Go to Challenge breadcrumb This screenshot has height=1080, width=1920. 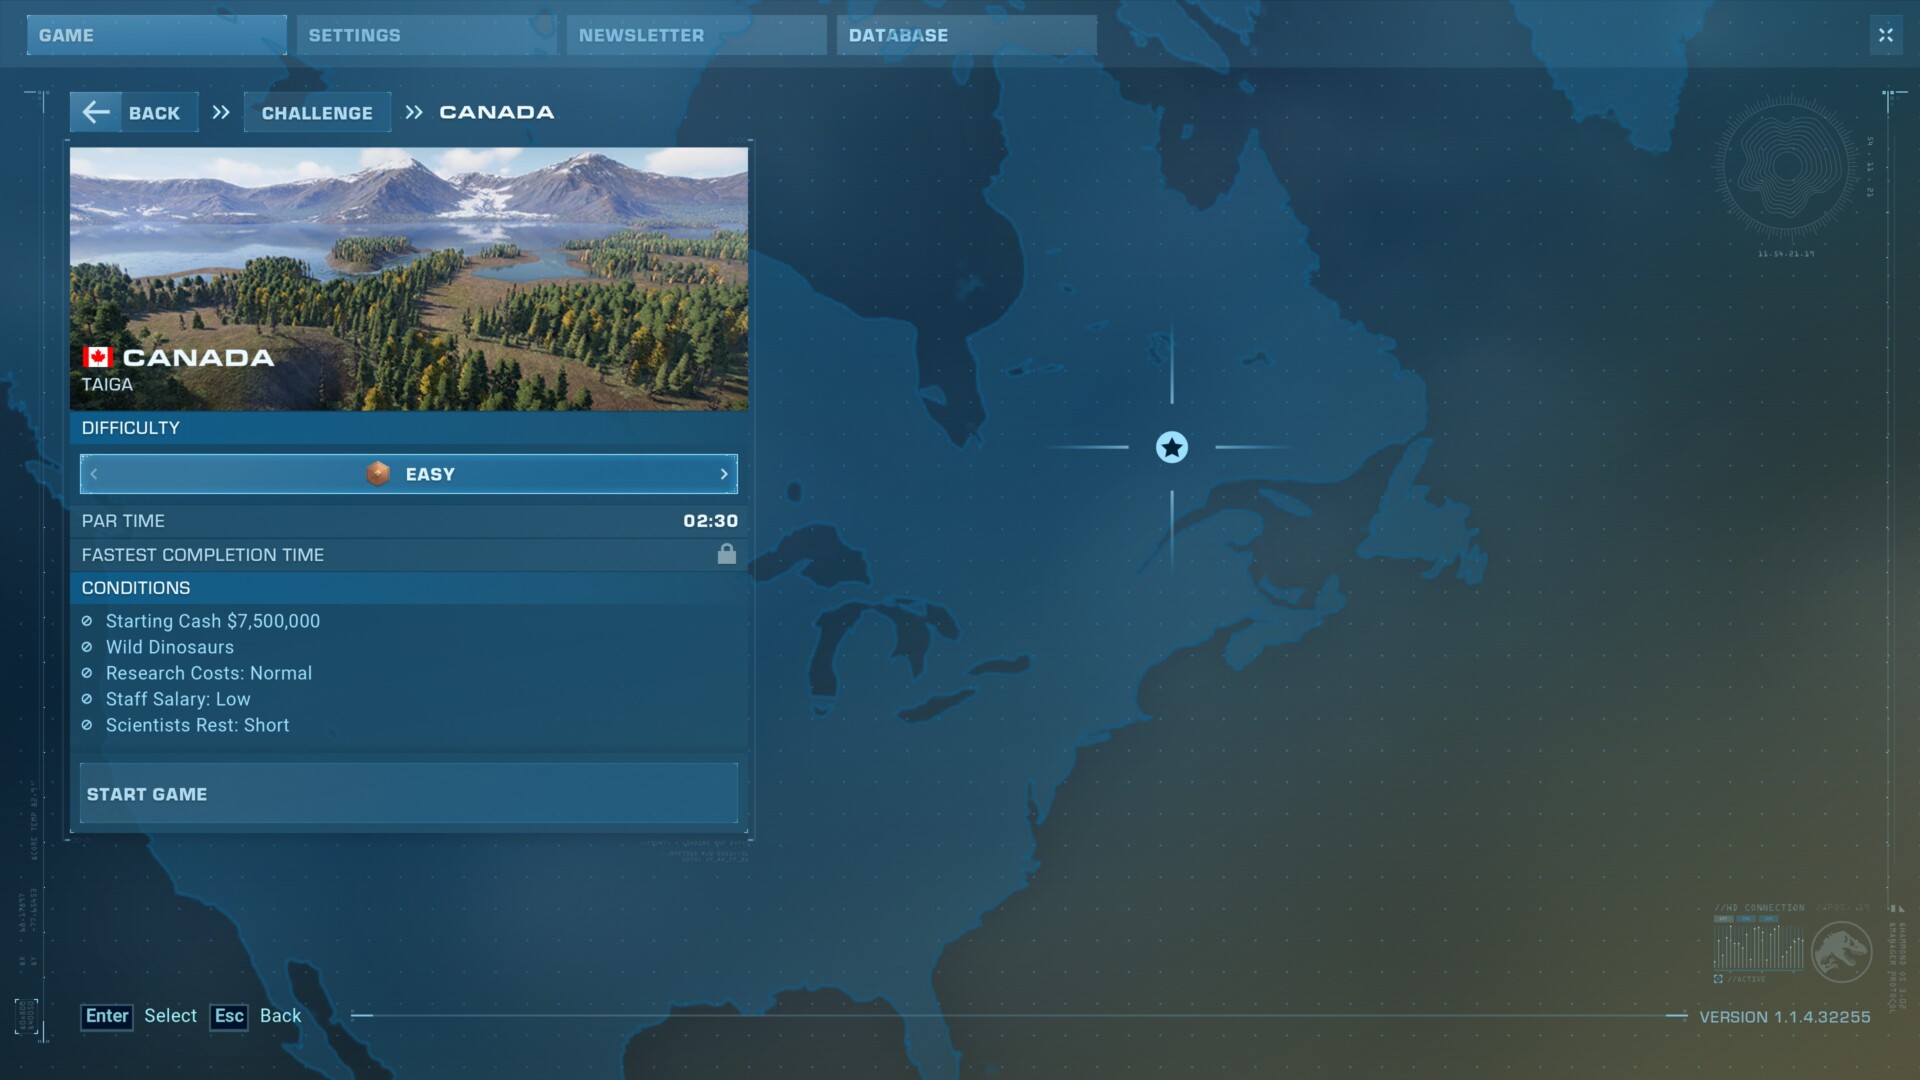pos(317,113)
